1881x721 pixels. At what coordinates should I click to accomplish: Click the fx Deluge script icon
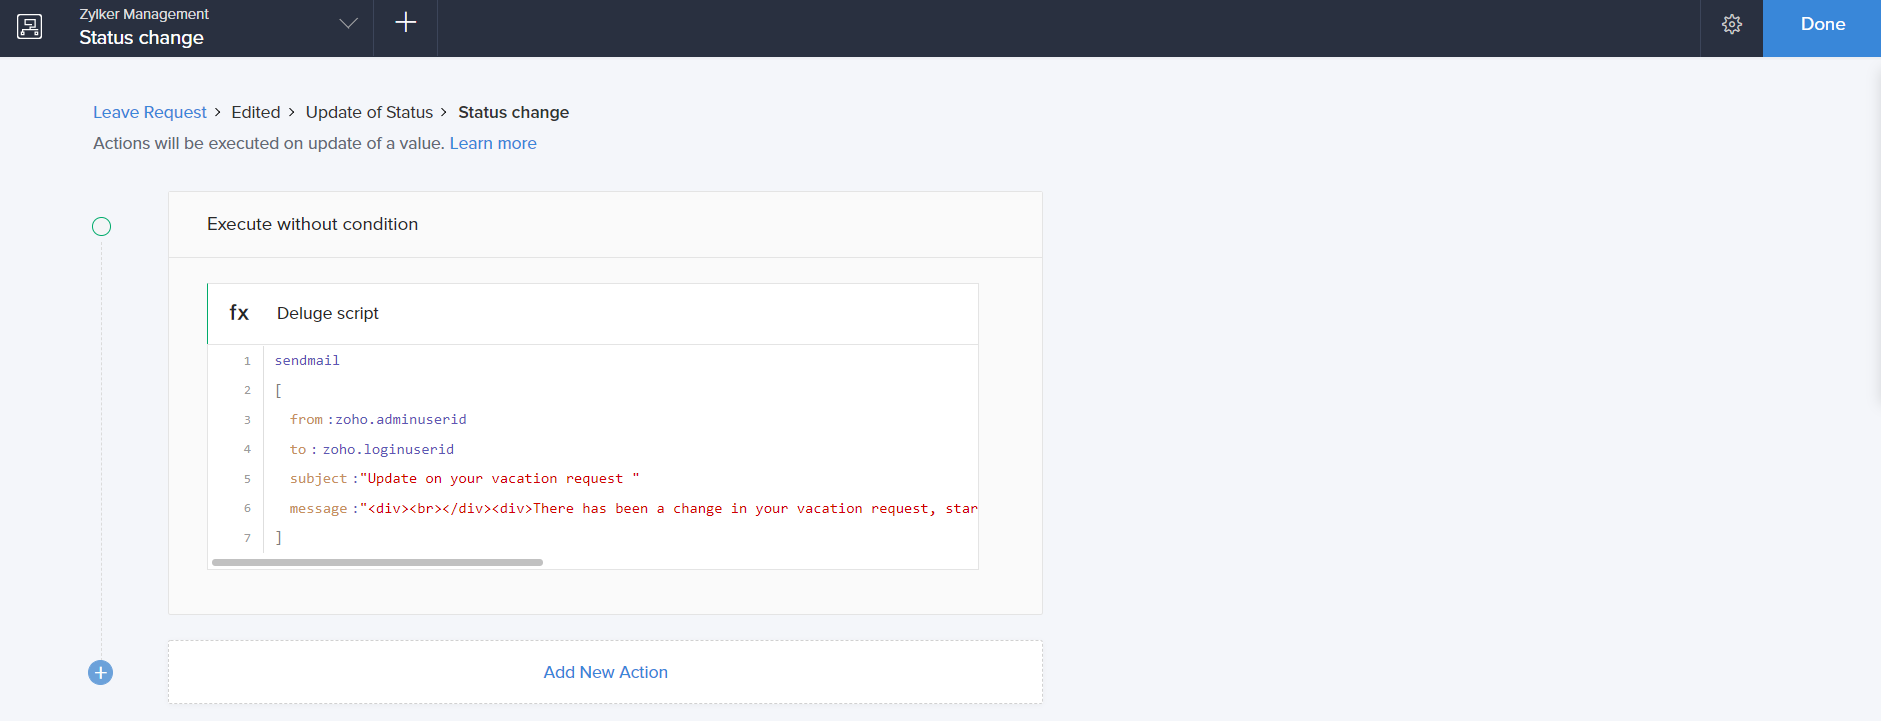tap(239, 313)
